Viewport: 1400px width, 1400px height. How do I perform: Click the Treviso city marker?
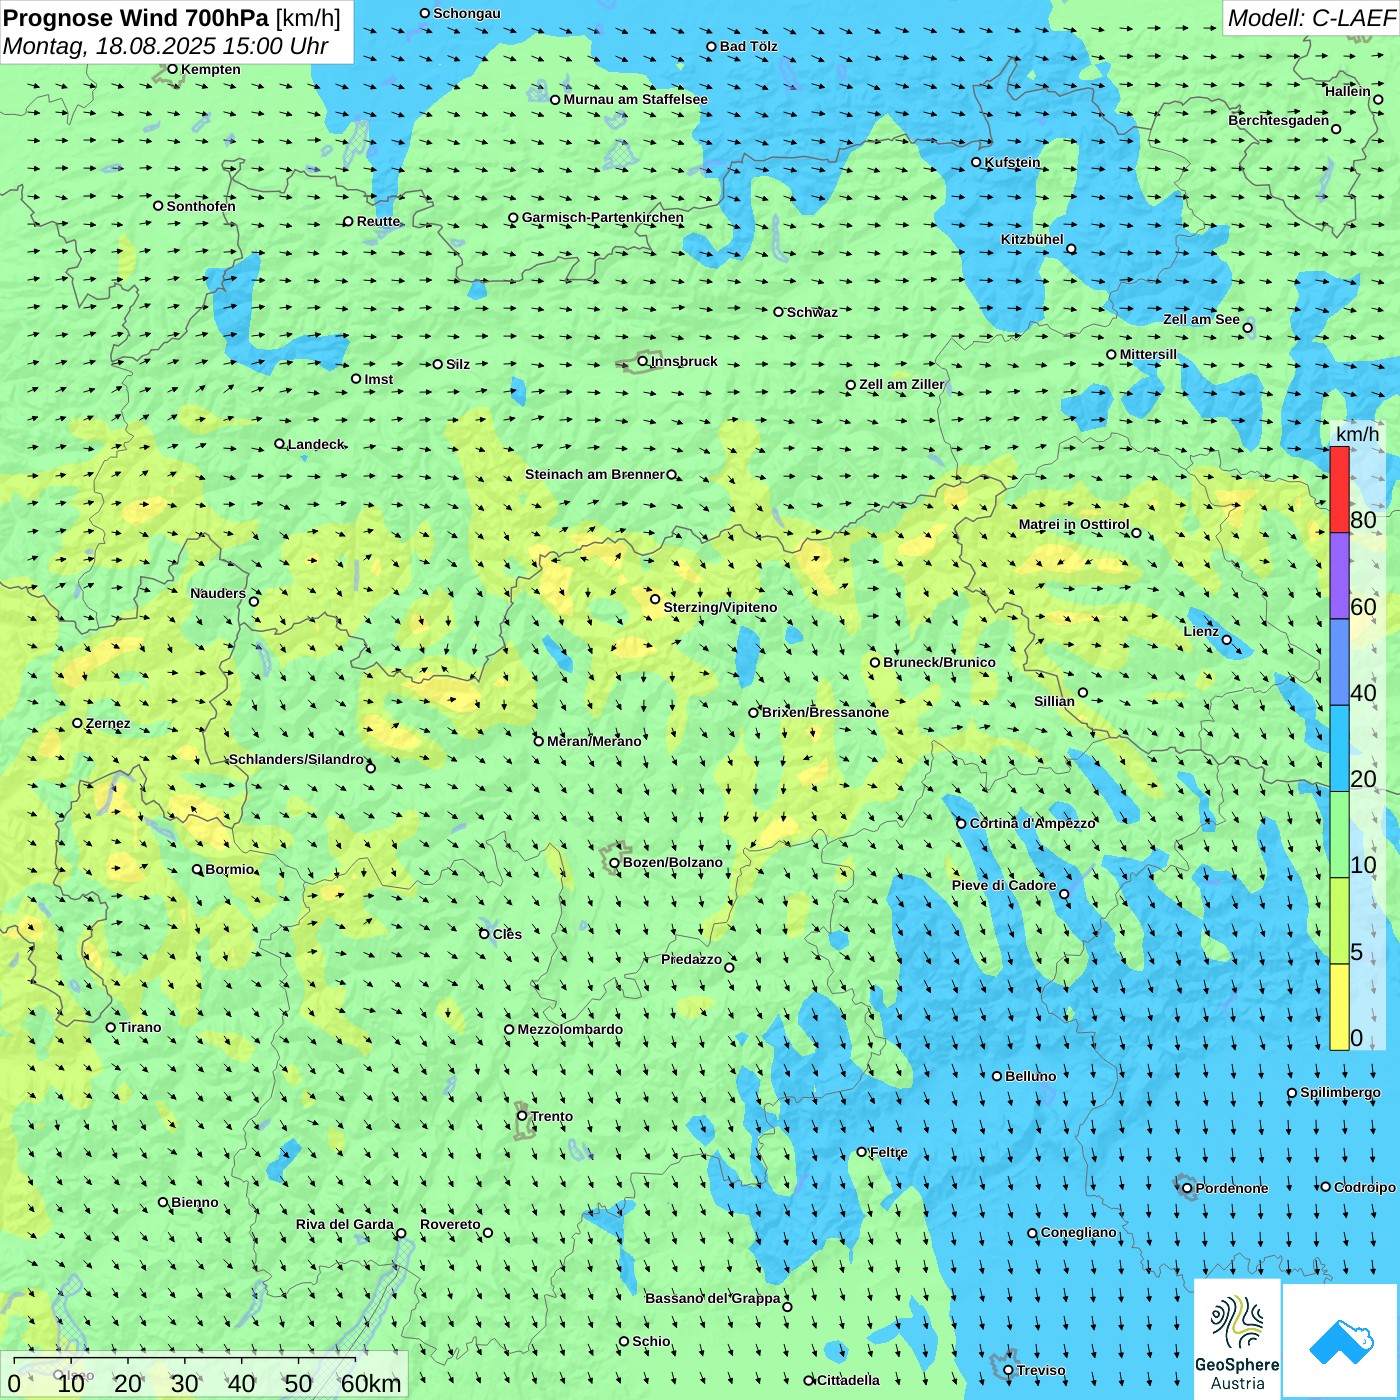[1008, 1370]
